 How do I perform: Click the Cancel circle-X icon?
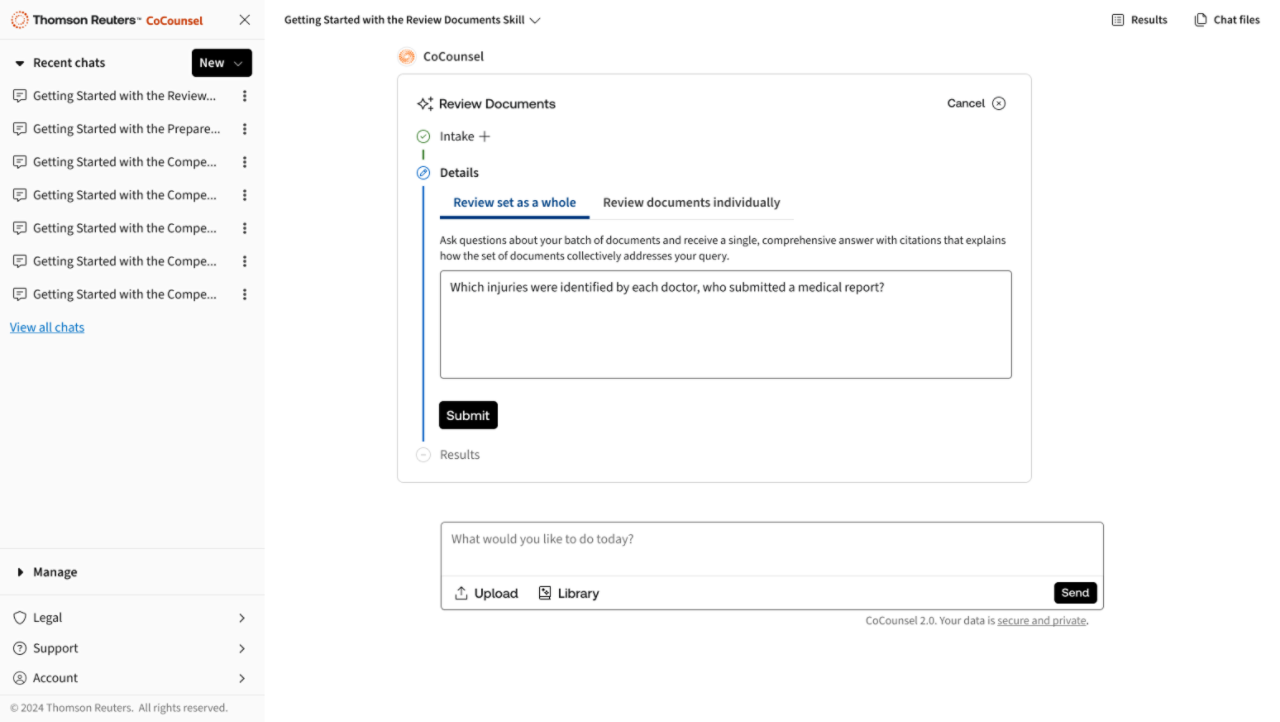pos(998,104)
